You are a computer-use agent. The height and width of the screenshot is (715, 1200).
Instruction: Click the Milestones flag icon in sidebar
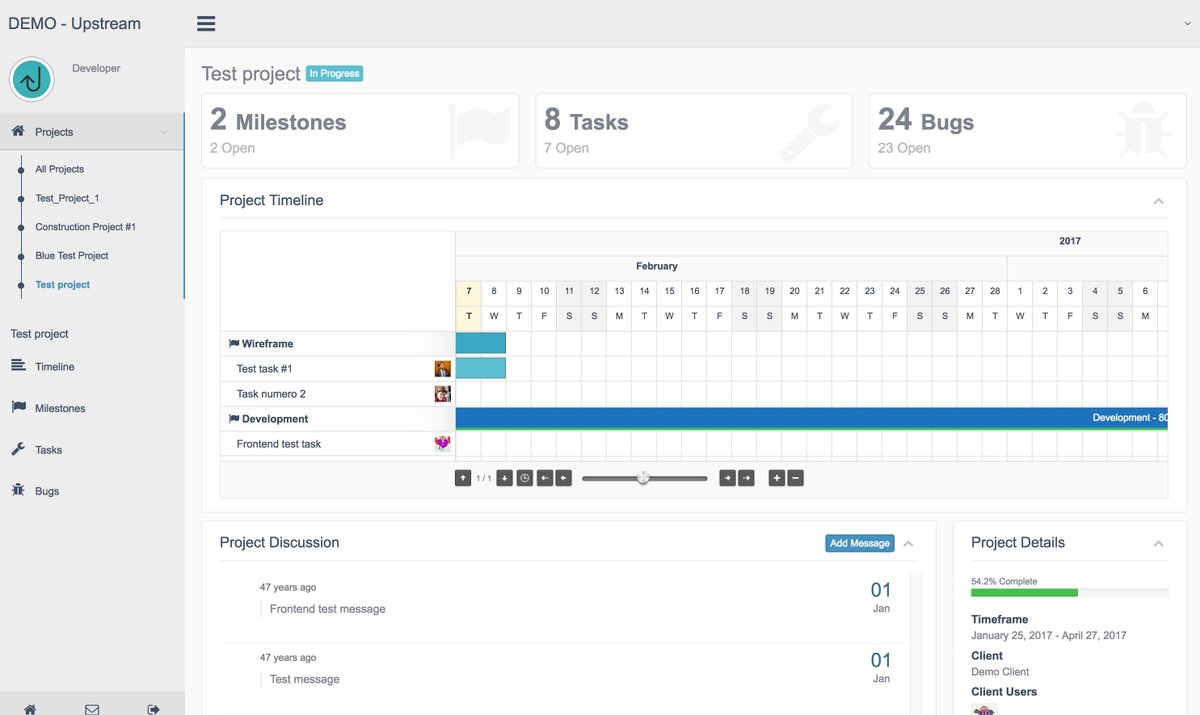click(18, 407)
